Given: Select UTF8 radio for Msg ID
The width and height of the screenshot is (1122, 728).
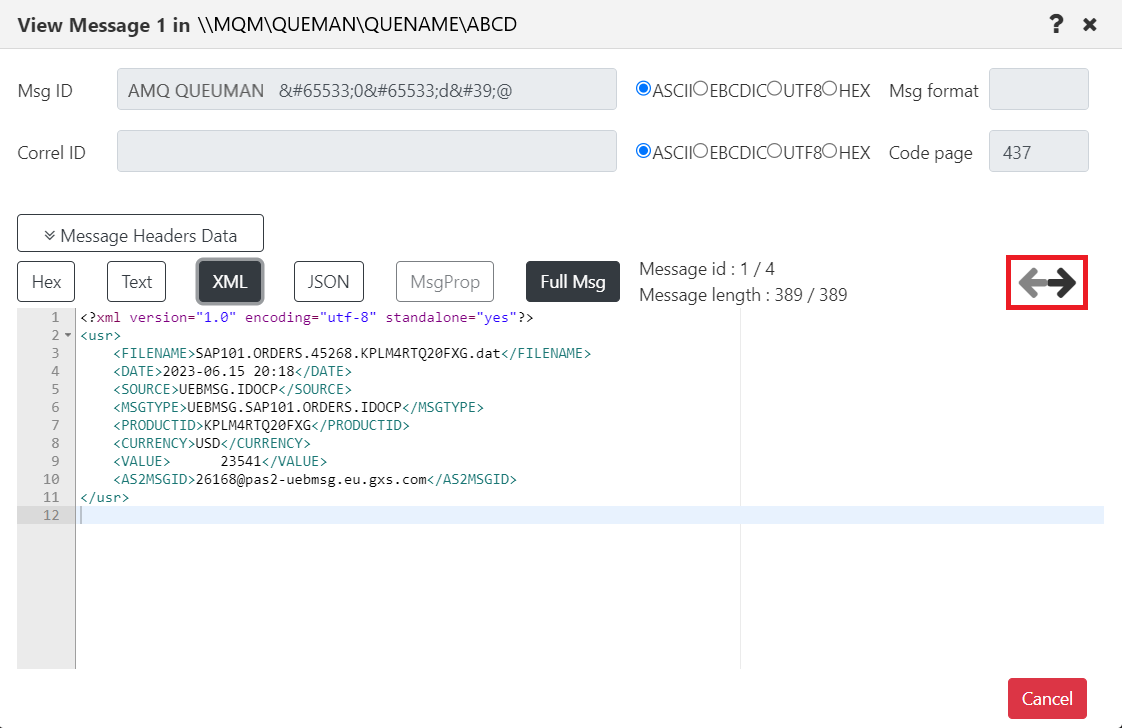Looking at the screenshot, I should 774,89.
